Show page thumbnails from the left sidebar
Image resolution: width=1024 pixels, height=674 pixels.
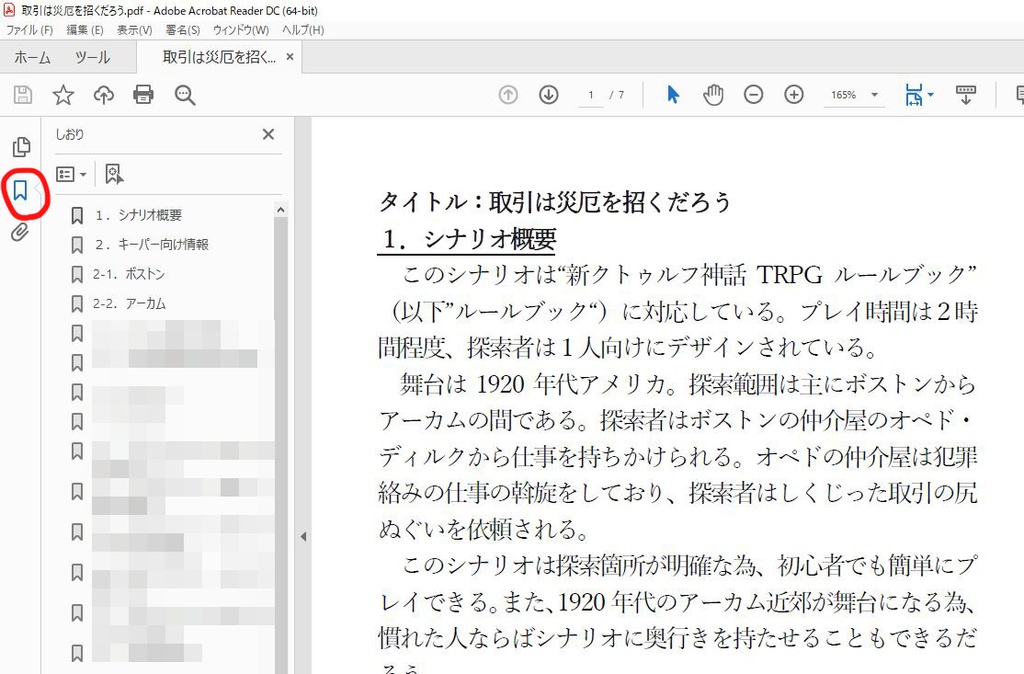pyautogui.click(x=21, y=146)
